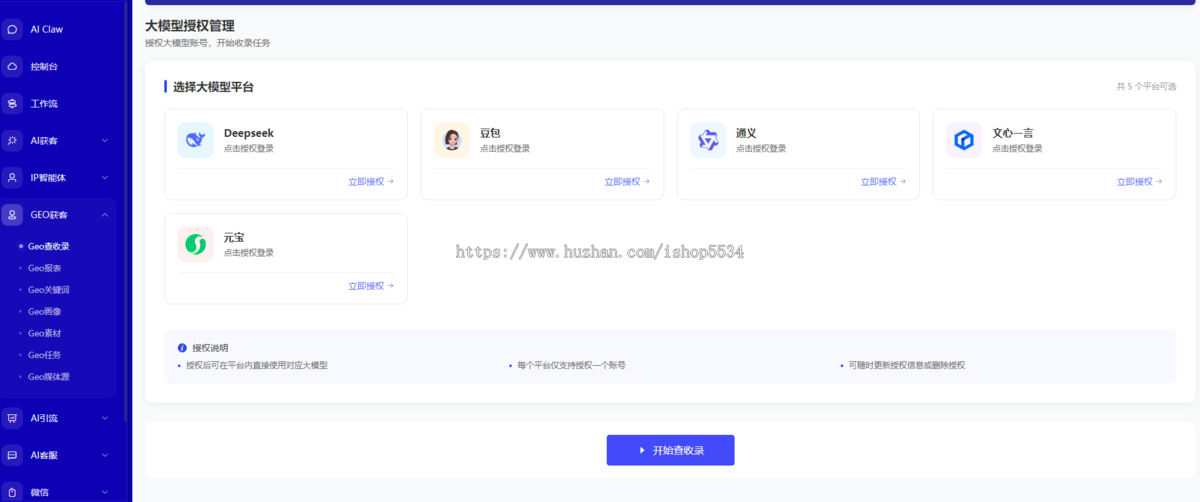Click the sidebar vertical scrollbar
The height and width of the screenshot is (502, 1200).
coord(125,210)
